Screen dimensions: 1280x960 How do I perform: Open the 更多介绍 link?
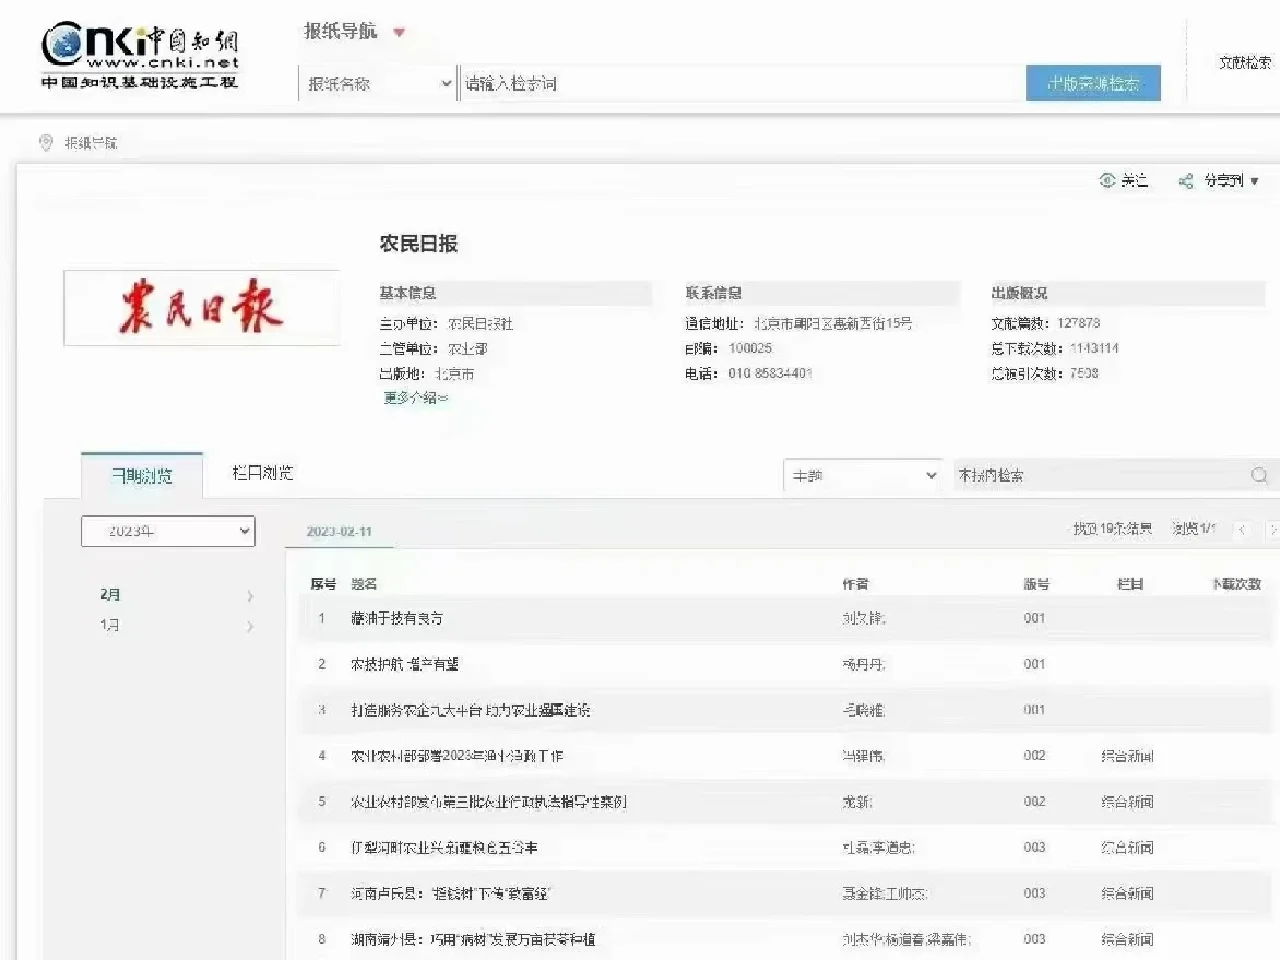415,398
